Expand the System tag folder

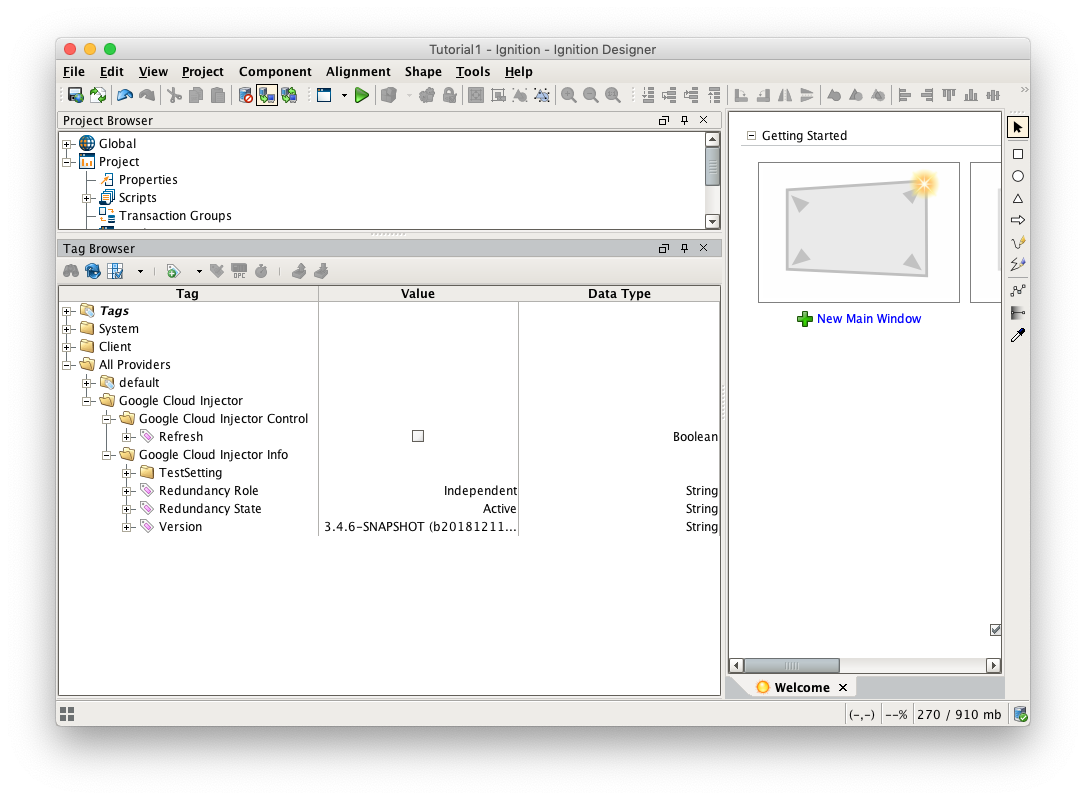[x=67, y=329]
